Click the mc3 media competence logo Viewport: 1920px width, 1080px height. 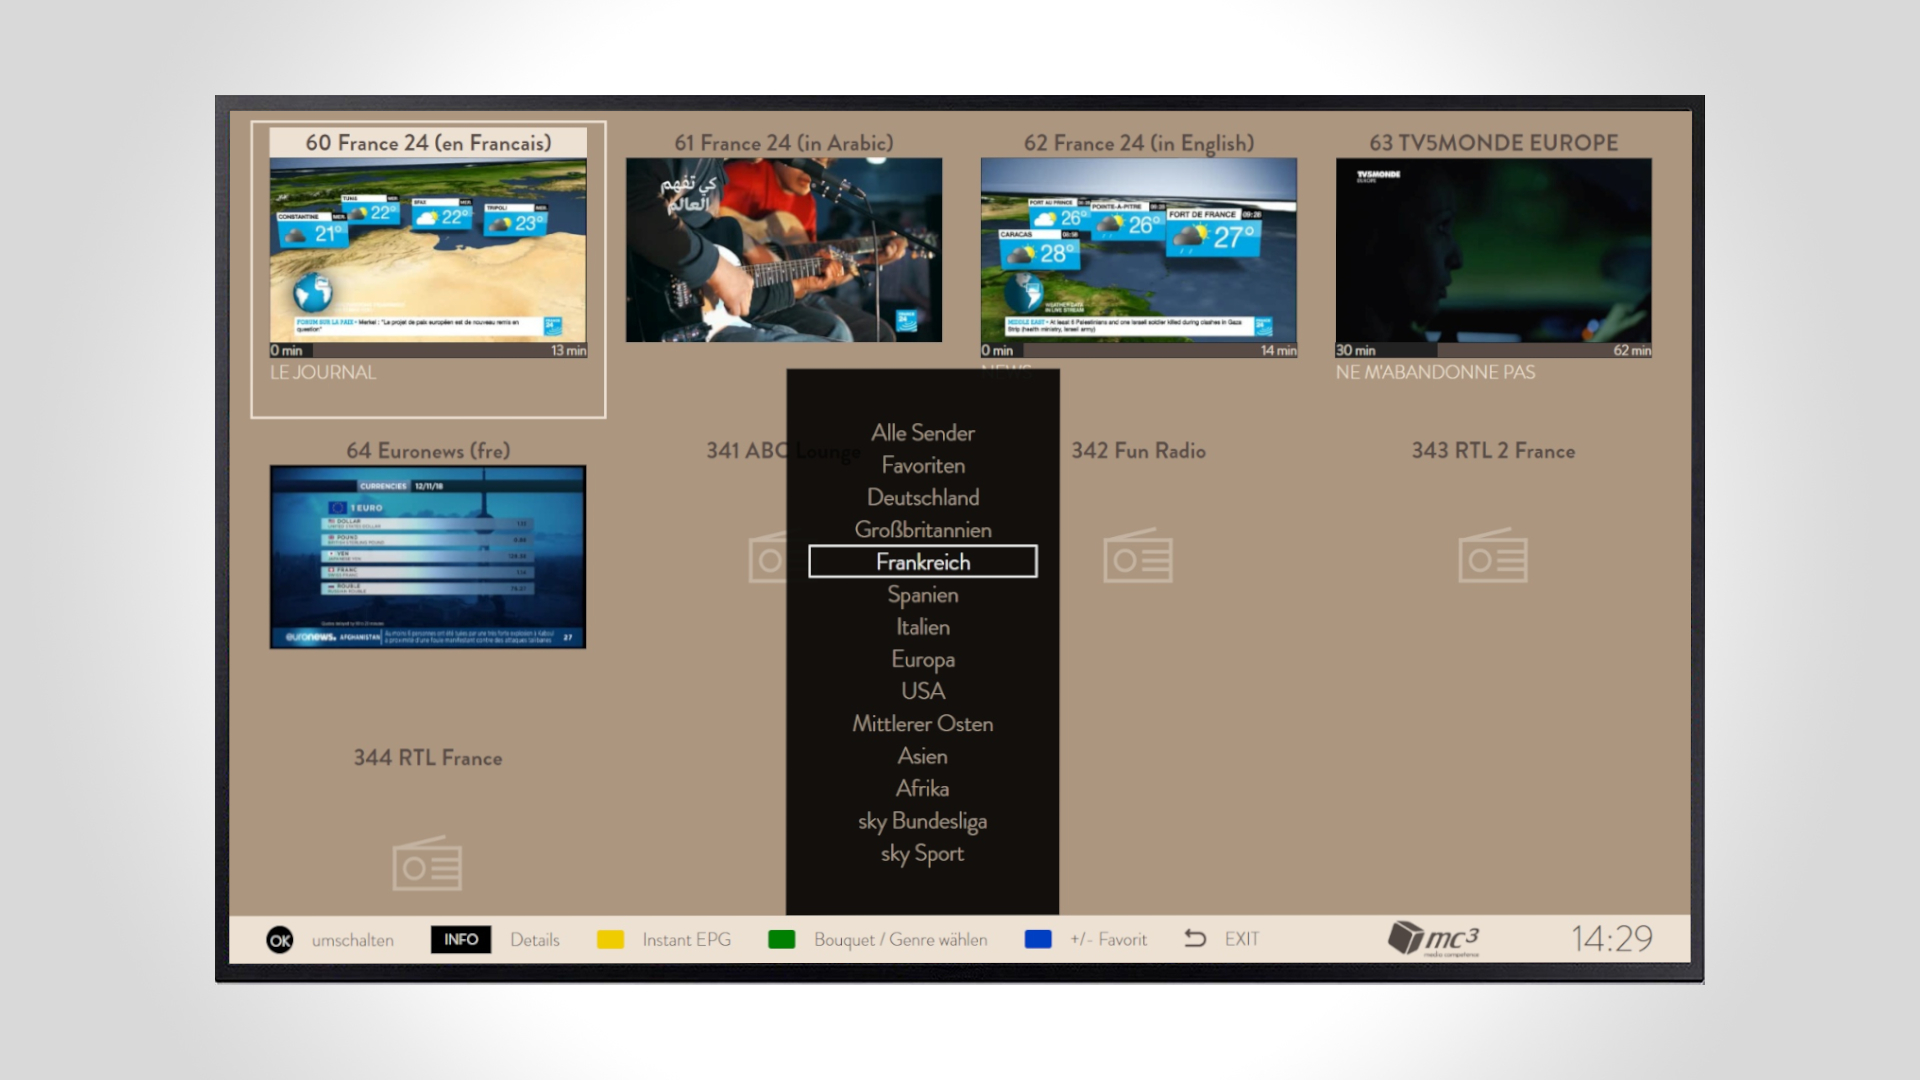coord(1435,939)
